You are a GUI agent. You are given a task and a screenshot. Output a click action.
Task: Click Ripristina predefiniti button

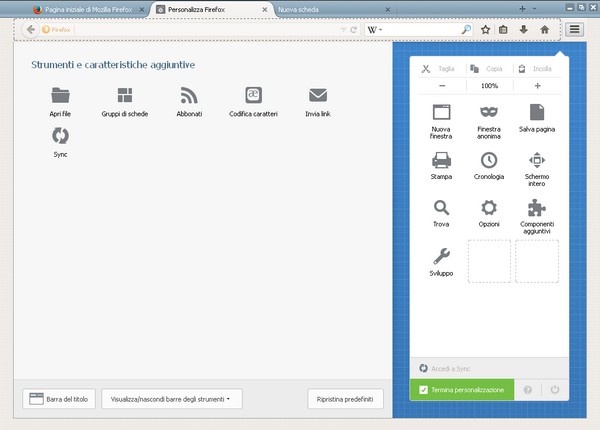345,399
